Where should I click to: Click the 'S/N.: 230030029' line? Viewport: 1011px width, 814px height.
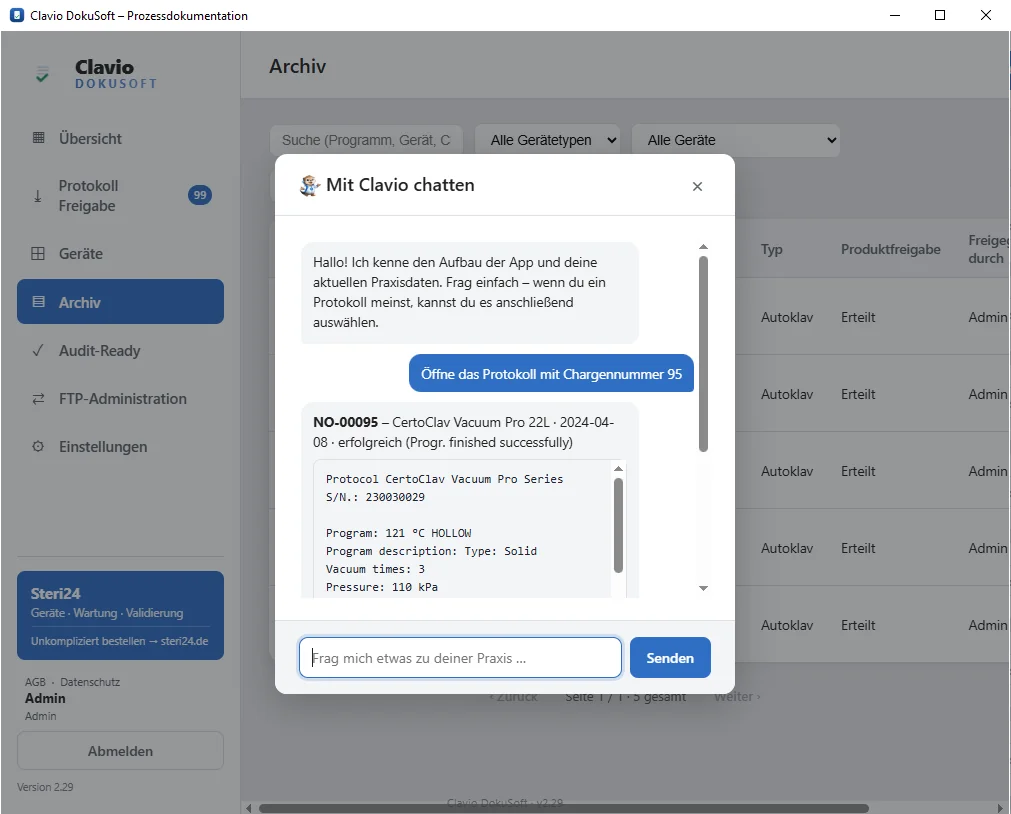375,497
